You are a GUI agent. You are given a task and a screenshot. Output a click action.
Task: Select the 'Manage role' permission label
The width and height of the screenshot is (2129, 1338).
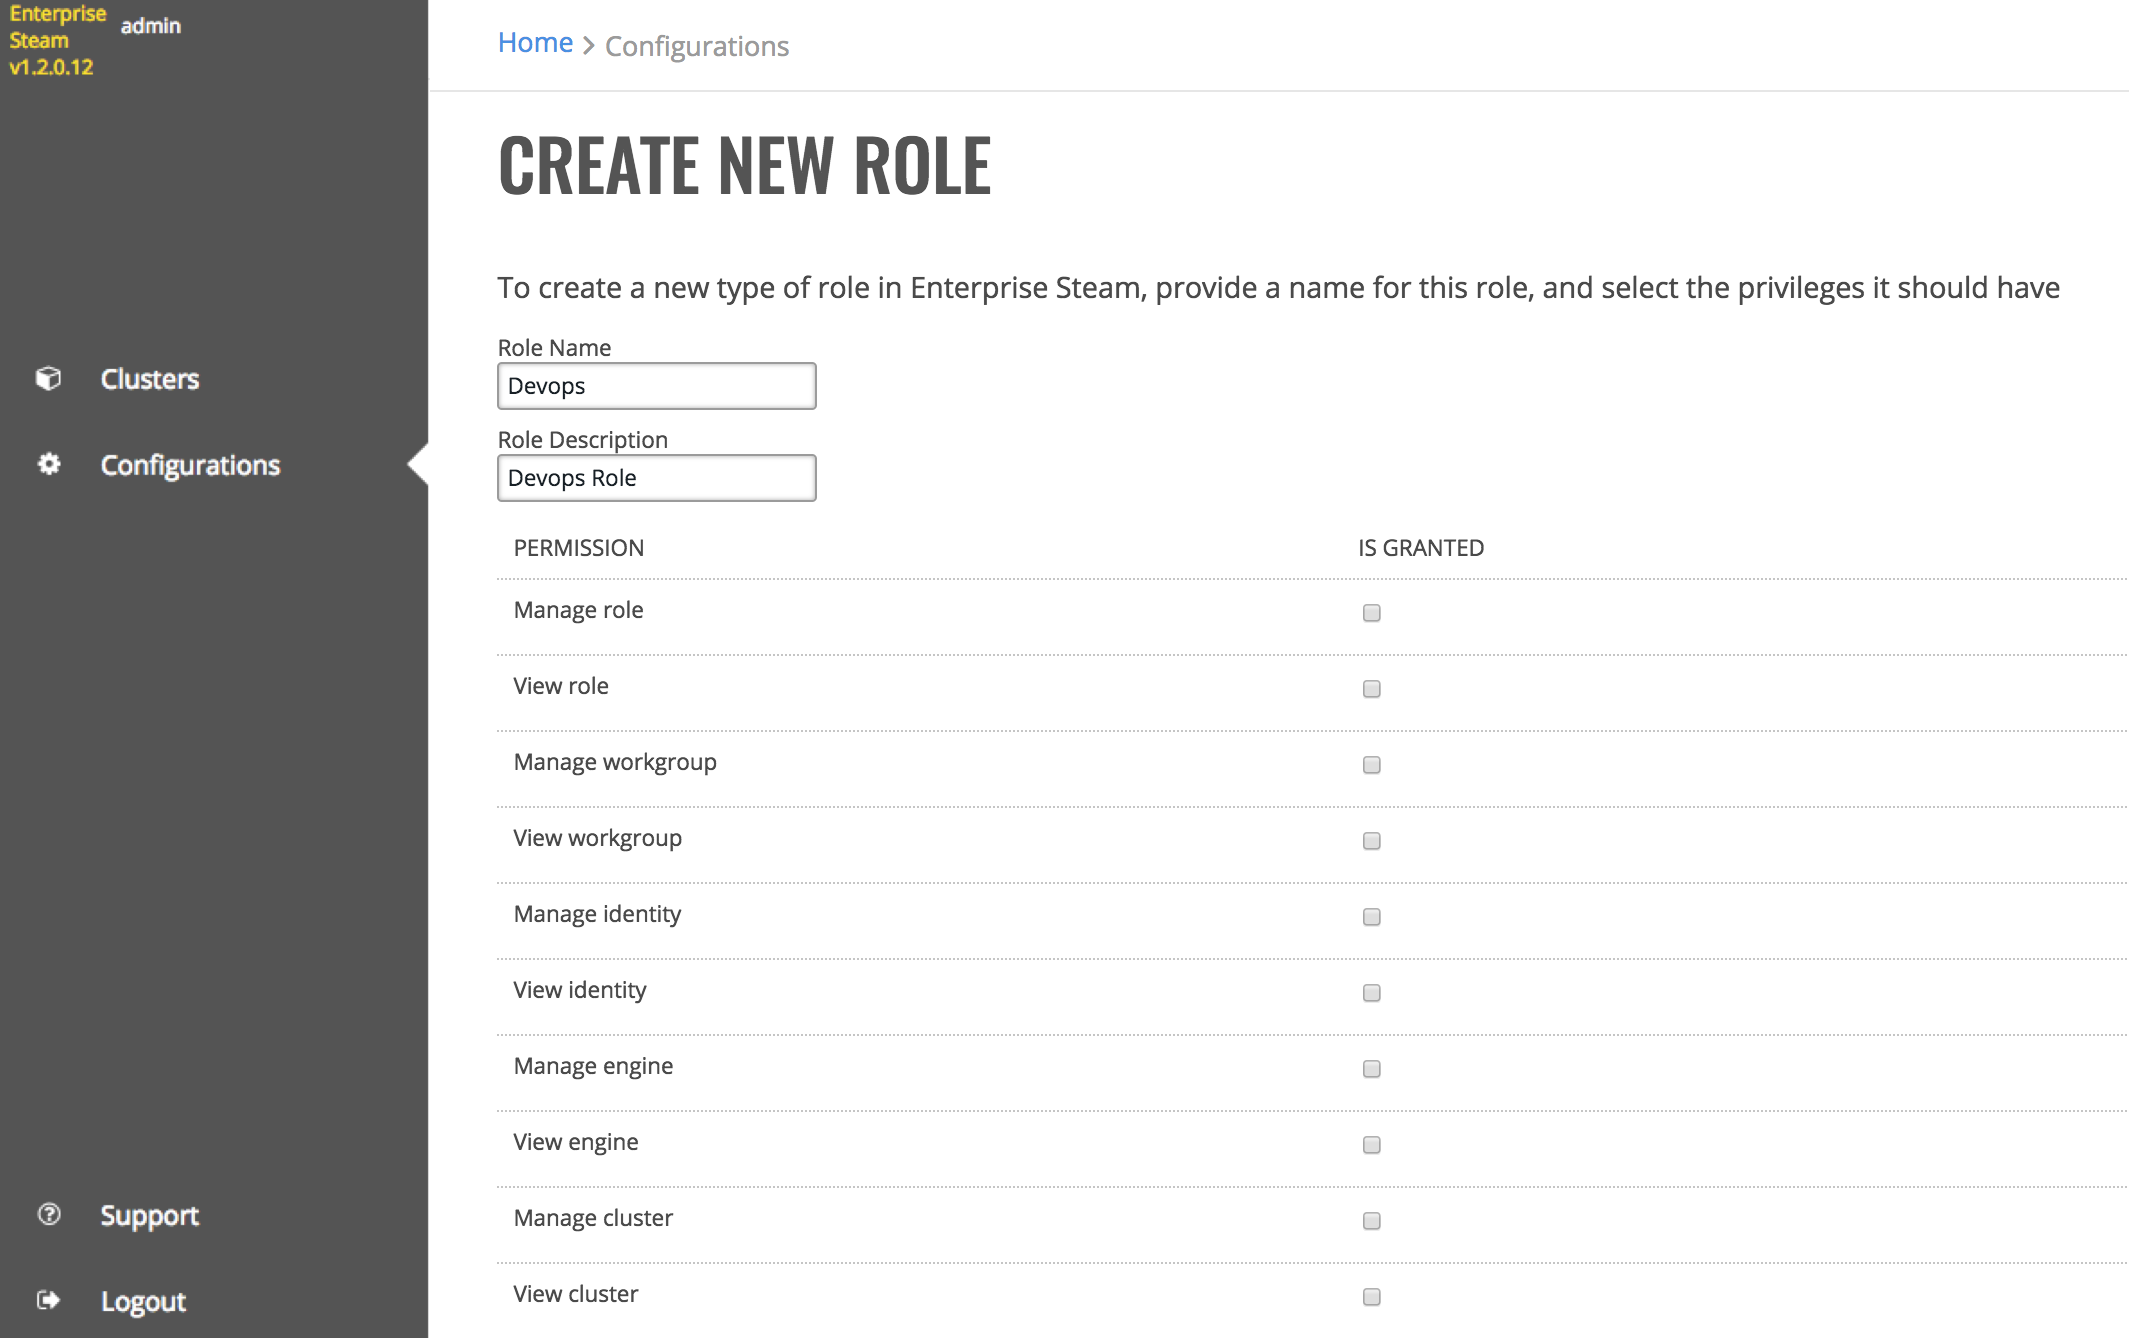point(578,610)
